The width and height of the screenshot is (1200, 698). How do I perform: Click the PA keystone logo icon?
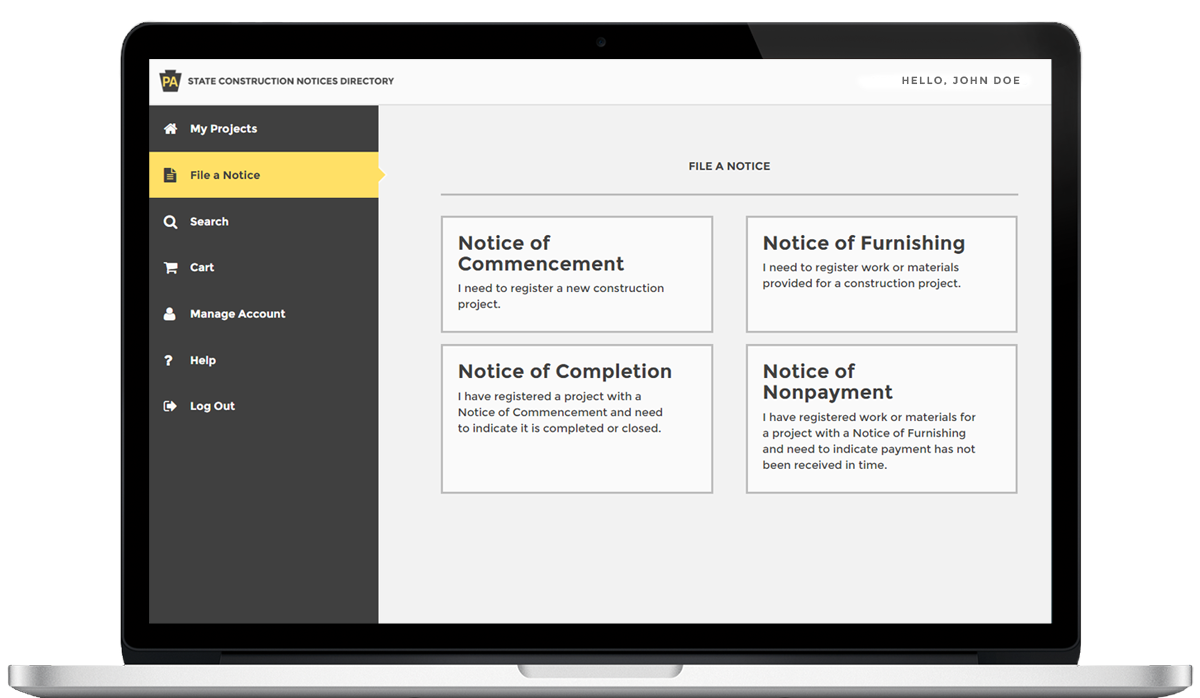(169, 81)
